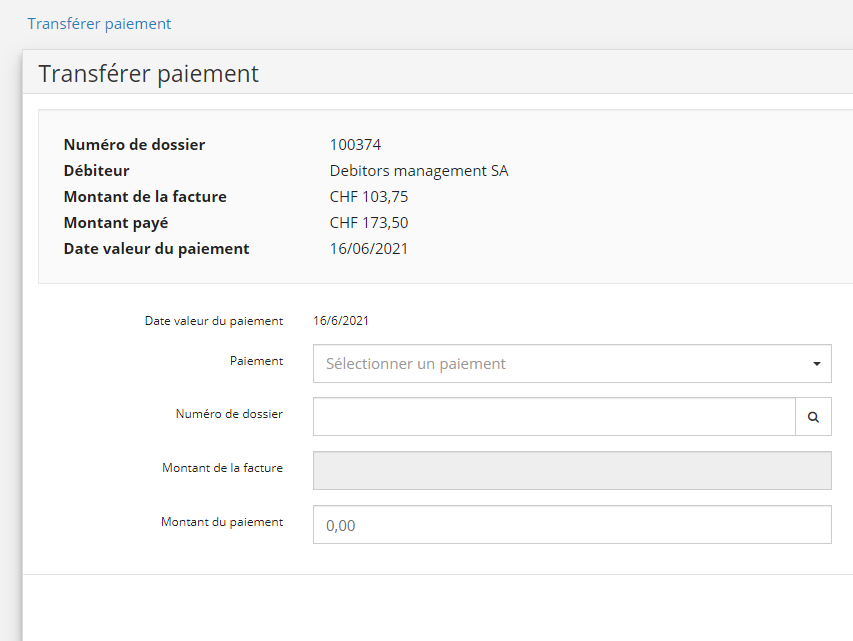
Task: Click the paid amount CHF 173,50
Action: pos(369,223)
